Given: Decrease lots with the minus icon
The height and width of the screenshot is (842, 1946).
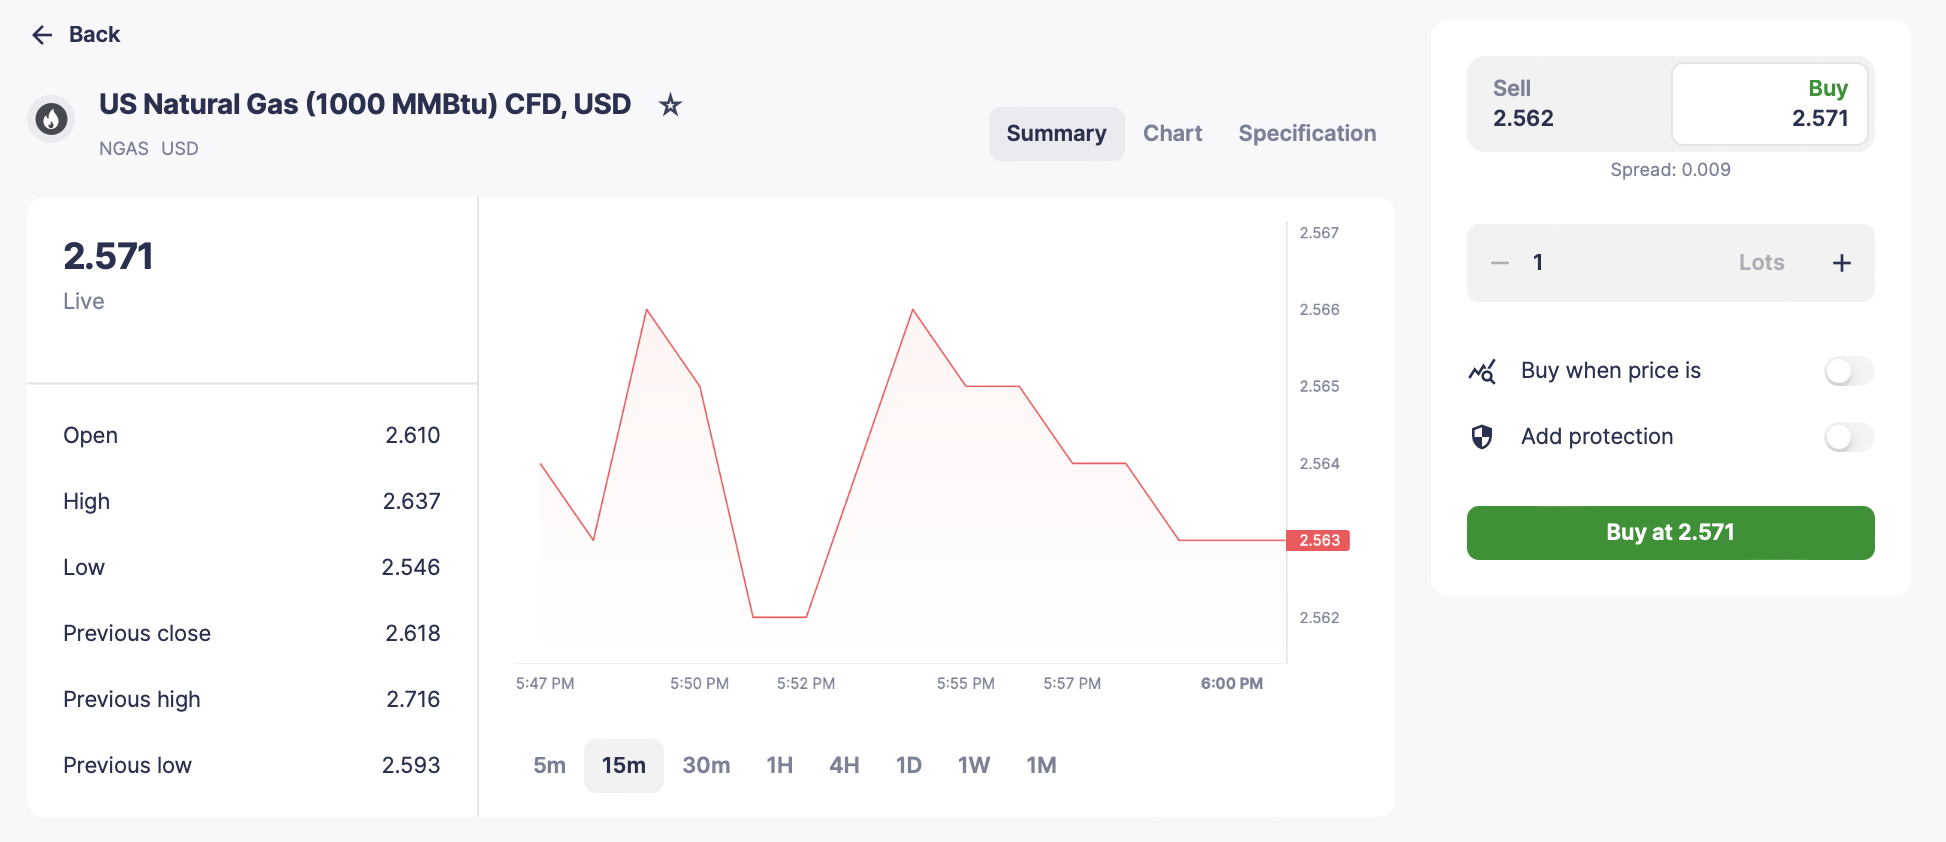Looking at the screenshot, I should click(1500, 263).
